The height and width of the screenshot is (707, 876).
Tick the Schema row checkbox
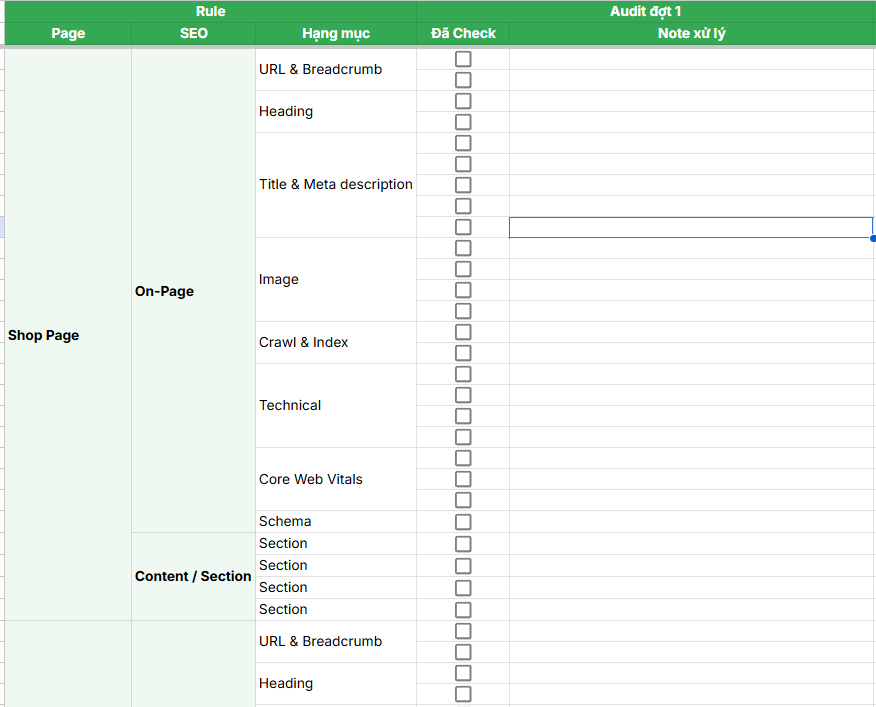463,522
